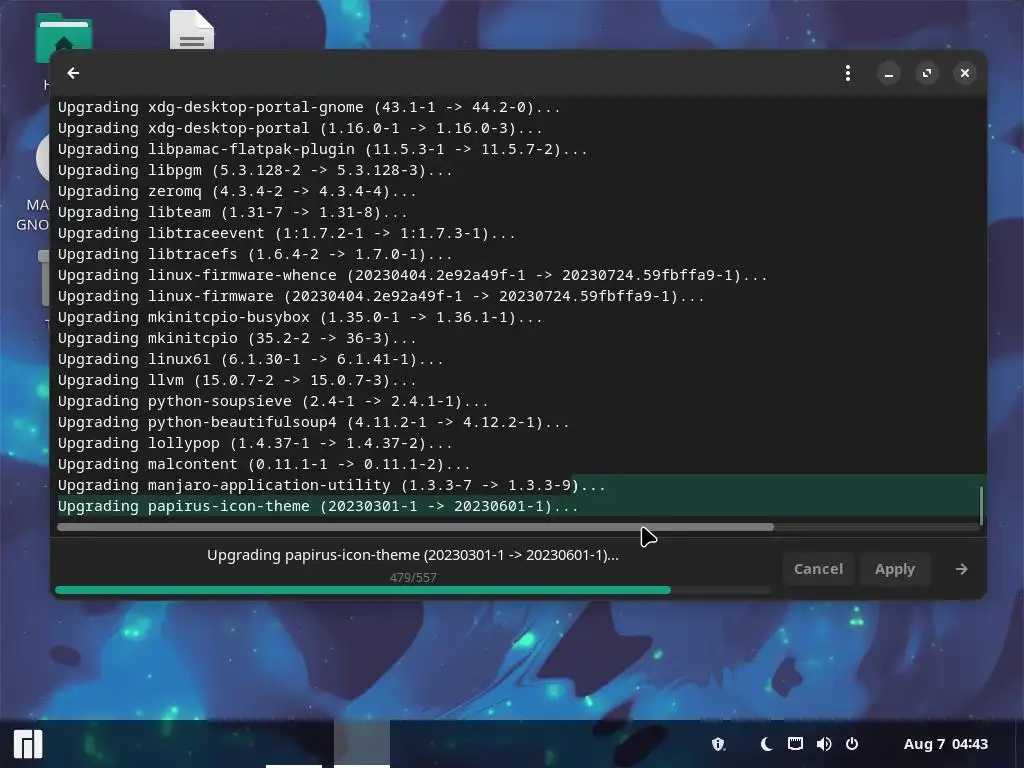Screen dimensions: 1024x768
Task: Open the network tray icon
Action: [795, 744]
